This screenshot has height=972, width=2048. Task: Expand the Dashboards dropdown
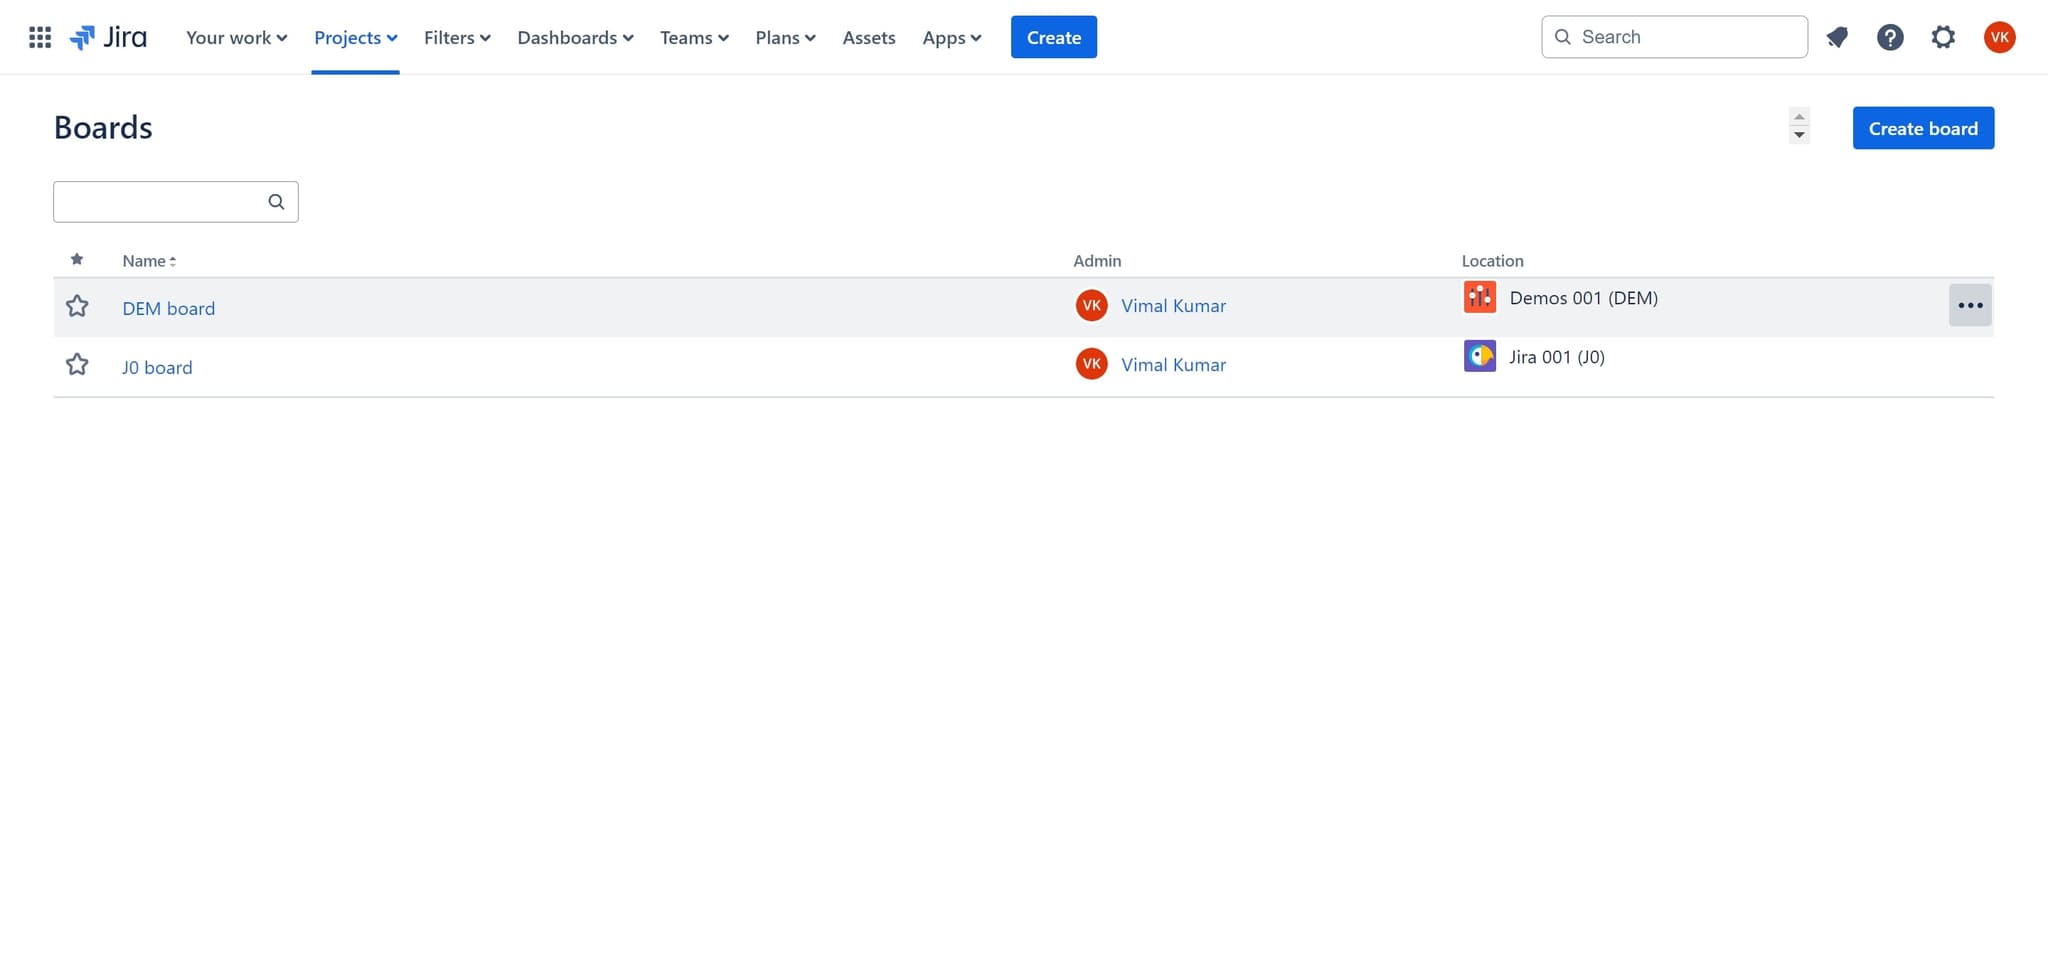575,37
